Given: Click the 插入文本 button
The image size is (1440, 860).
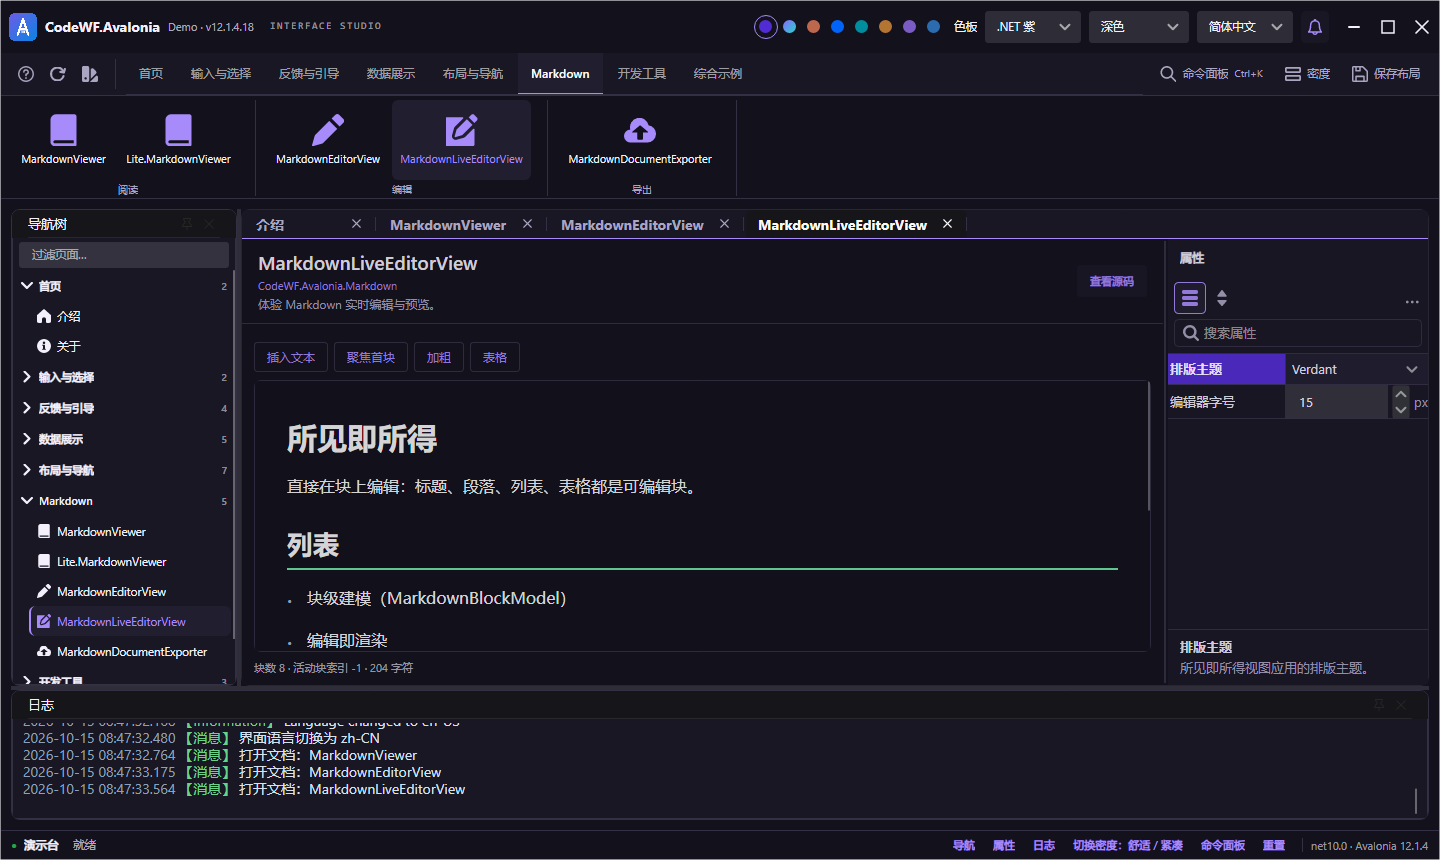Looking at the screenshot, I should (291, 357).
